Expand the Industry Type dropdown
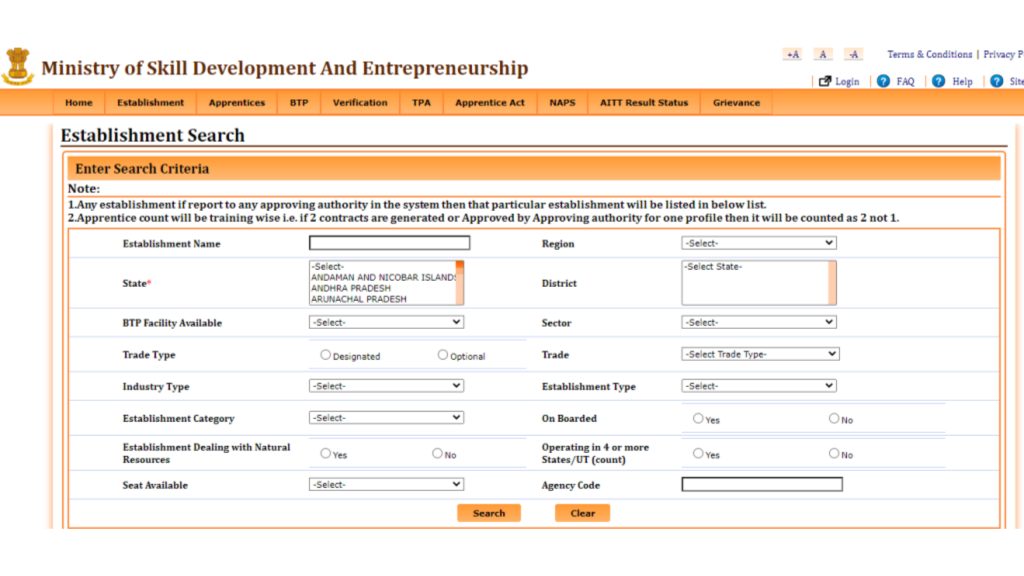The image size is (1024, 576). pyautogui.click(x=387, y=386)
